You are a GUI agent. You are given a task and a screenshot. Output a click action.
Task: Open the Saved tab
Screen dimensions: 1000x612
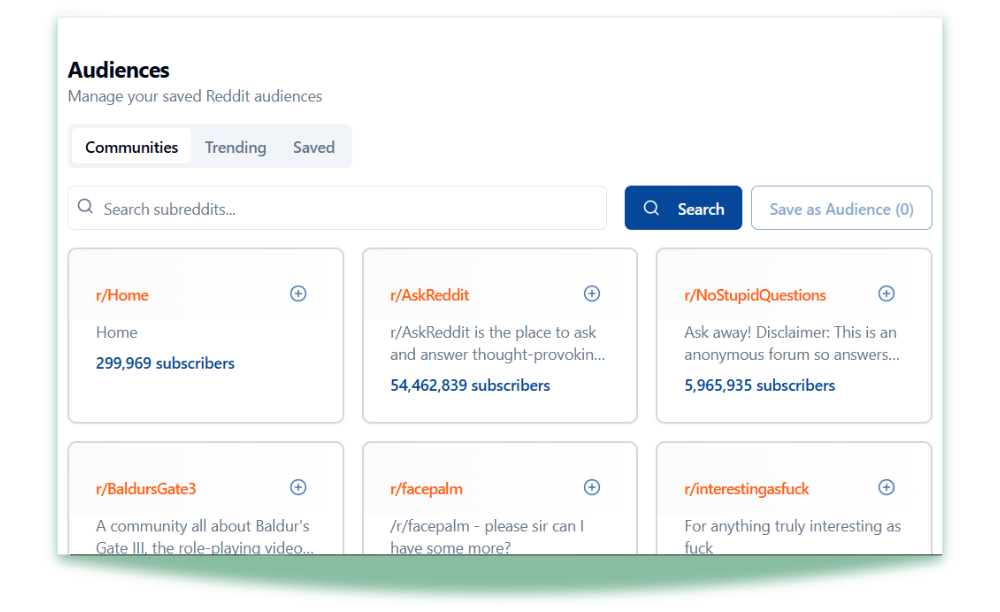314,147
